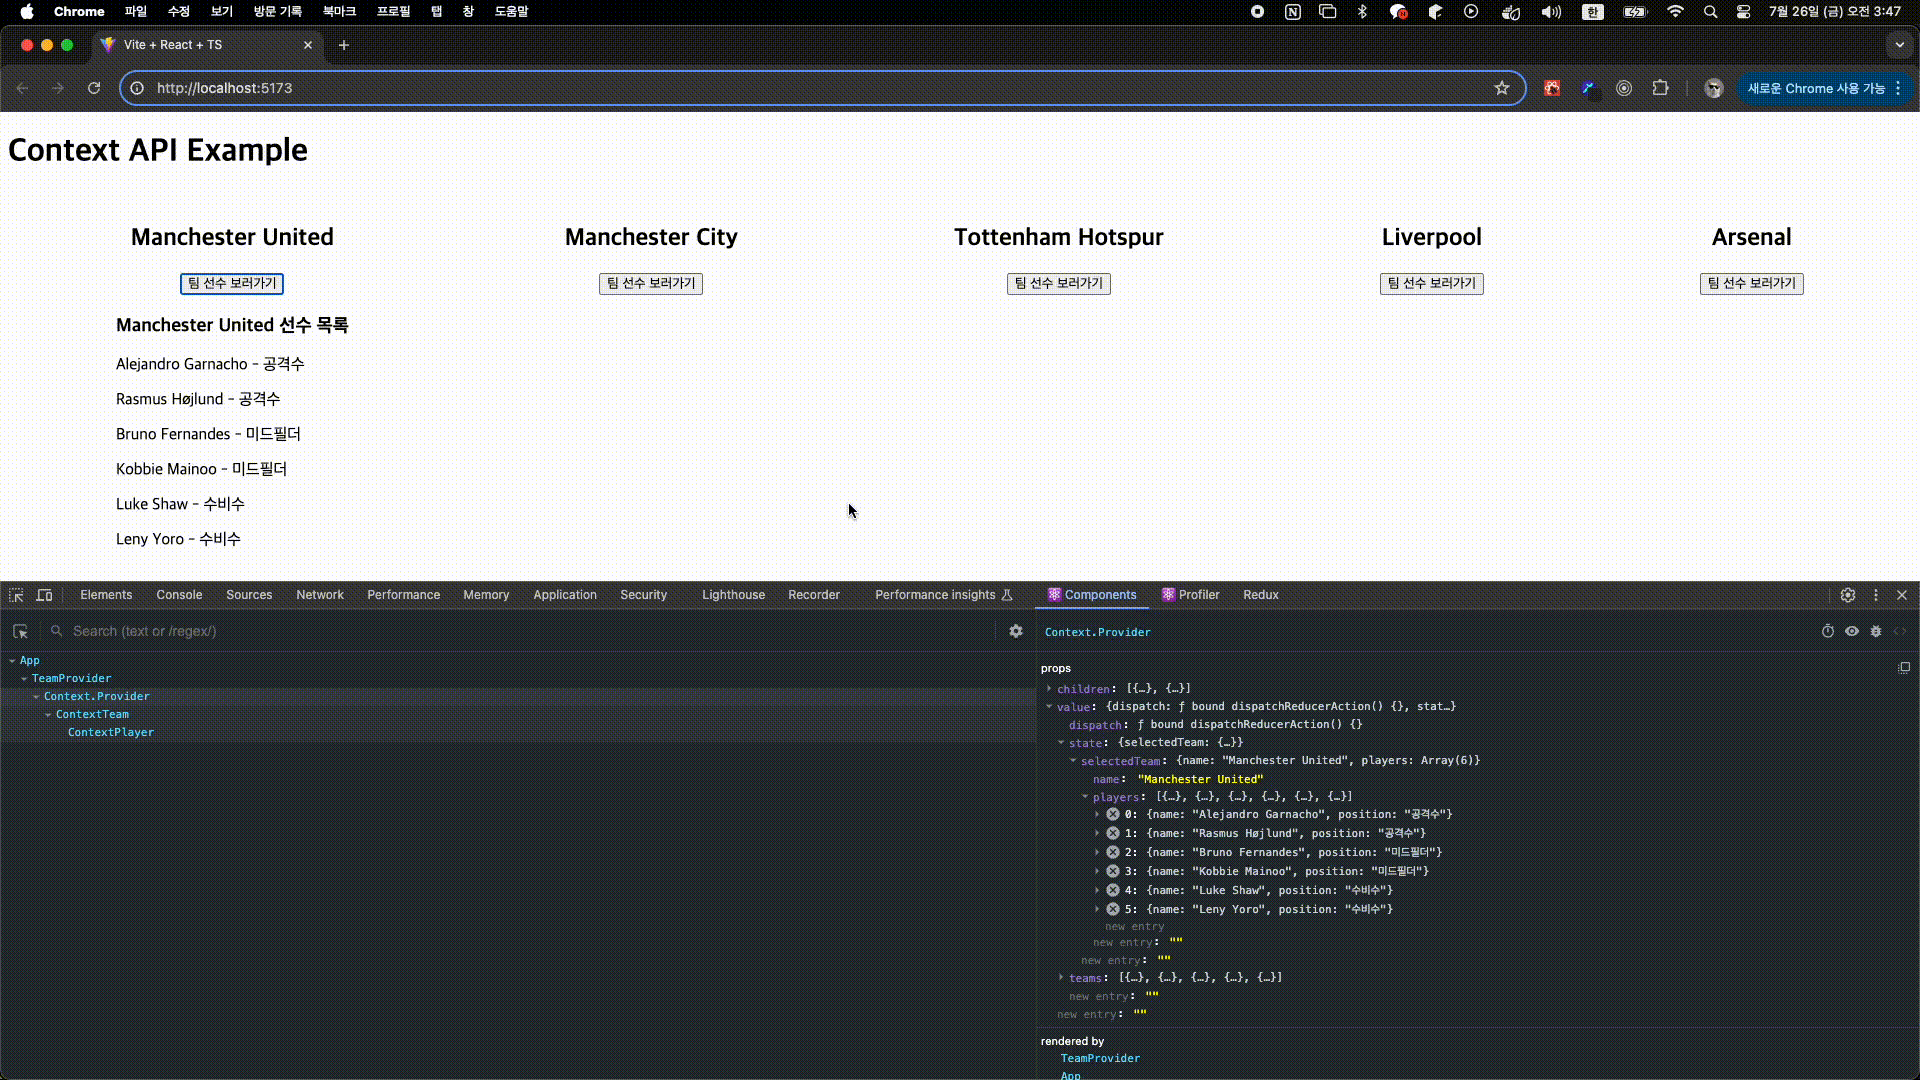
Task: Click log component data bug icon
Action: point(1876,631)
